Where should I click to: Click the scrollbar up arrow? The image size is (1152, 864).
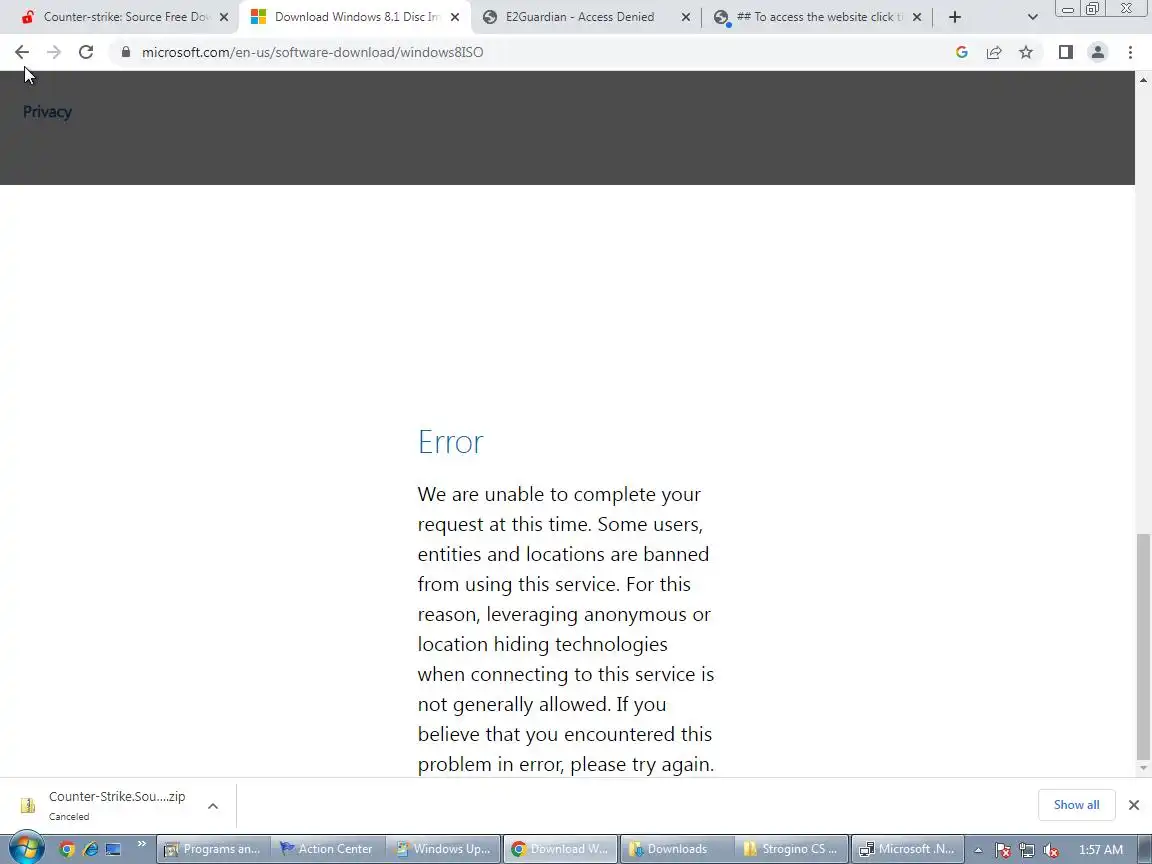1142,79
